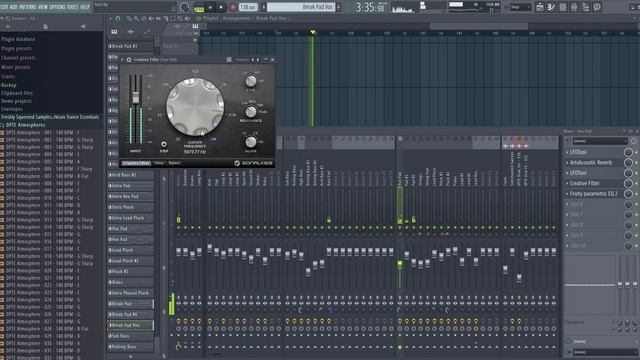Open the Piano roll window icon

tap(551, 7)
